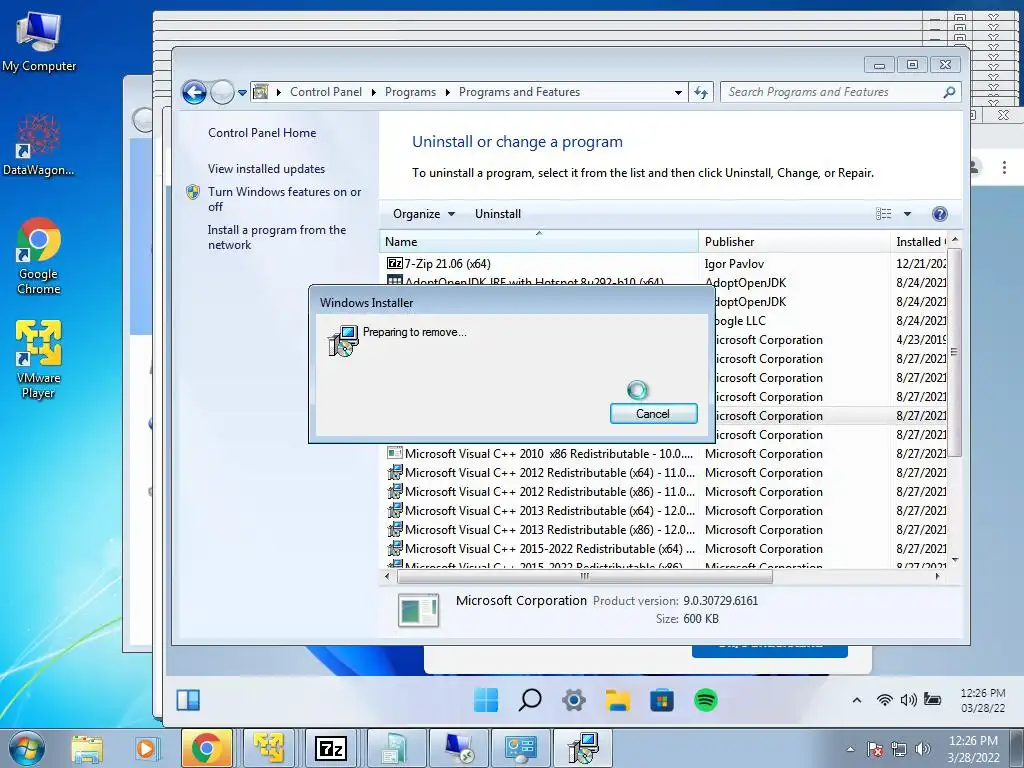This screenshot has width=1024, height=768.
Task: Open My Computer desktop icon
Action: click(x=39, y=42)
